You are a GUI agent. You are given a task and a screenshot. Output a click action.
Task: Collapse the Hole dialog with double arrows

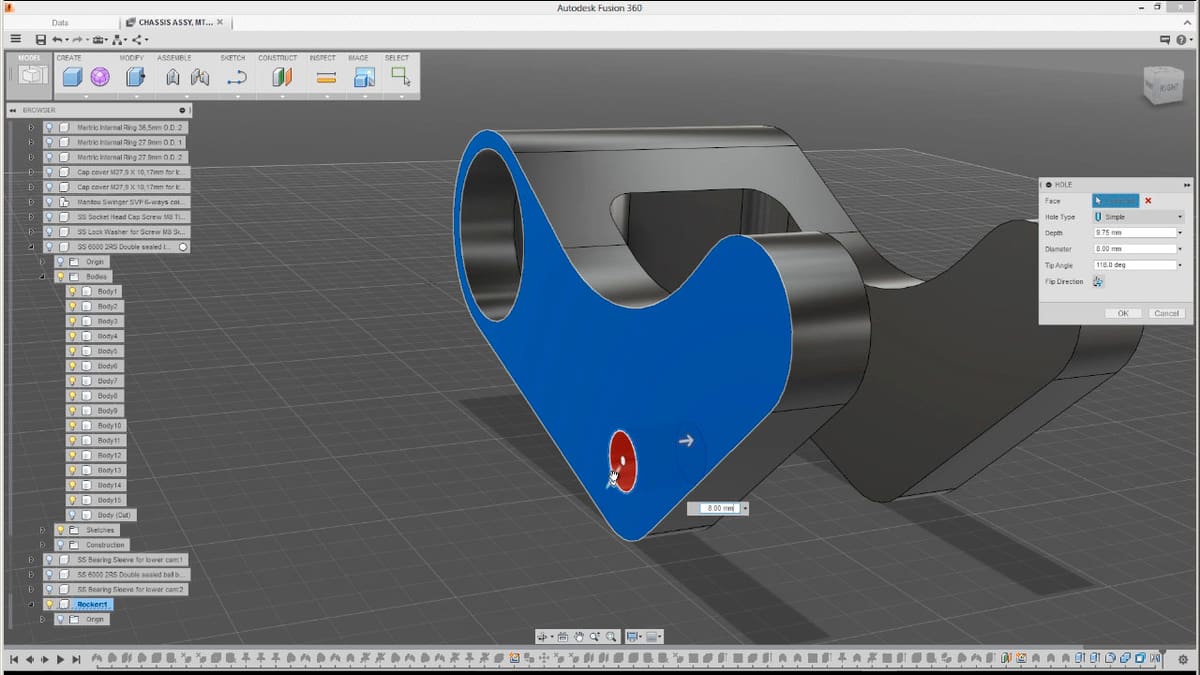click(1187, 185)
